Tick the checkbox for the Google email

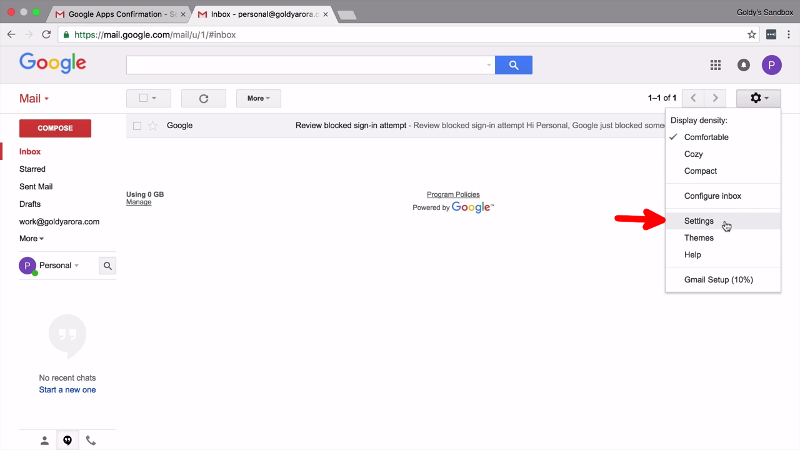click(x=137, y=126)
